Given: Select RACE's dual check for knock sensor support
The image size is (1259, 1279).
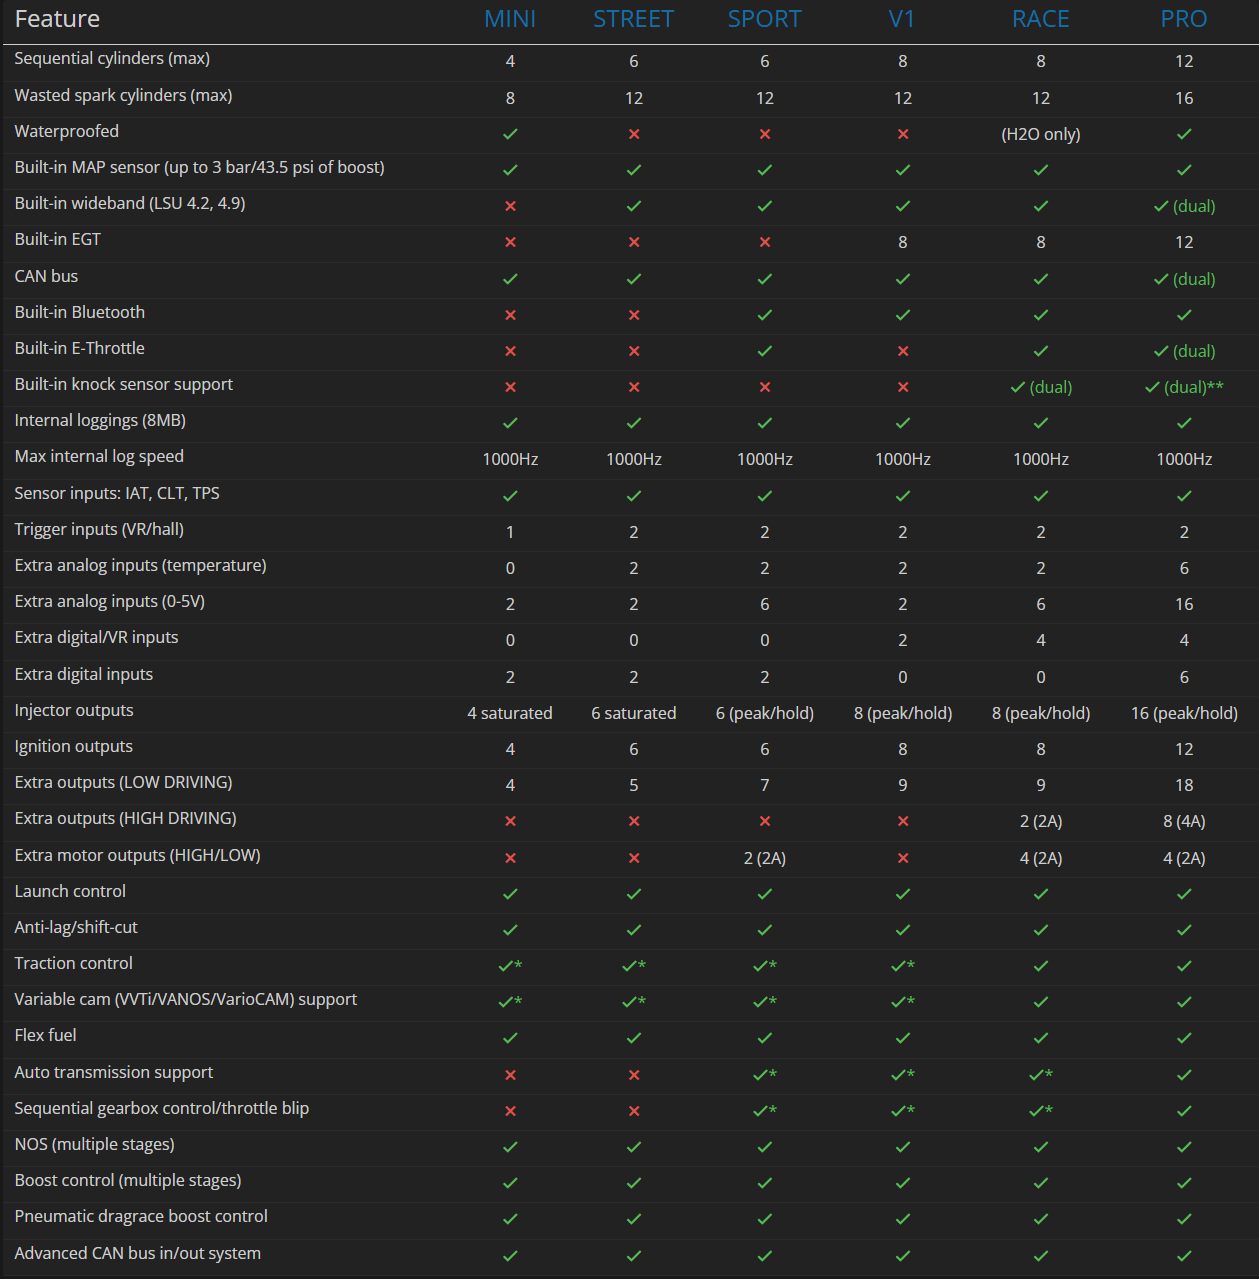Looking at the screenshot, I should coord(1040,387).
